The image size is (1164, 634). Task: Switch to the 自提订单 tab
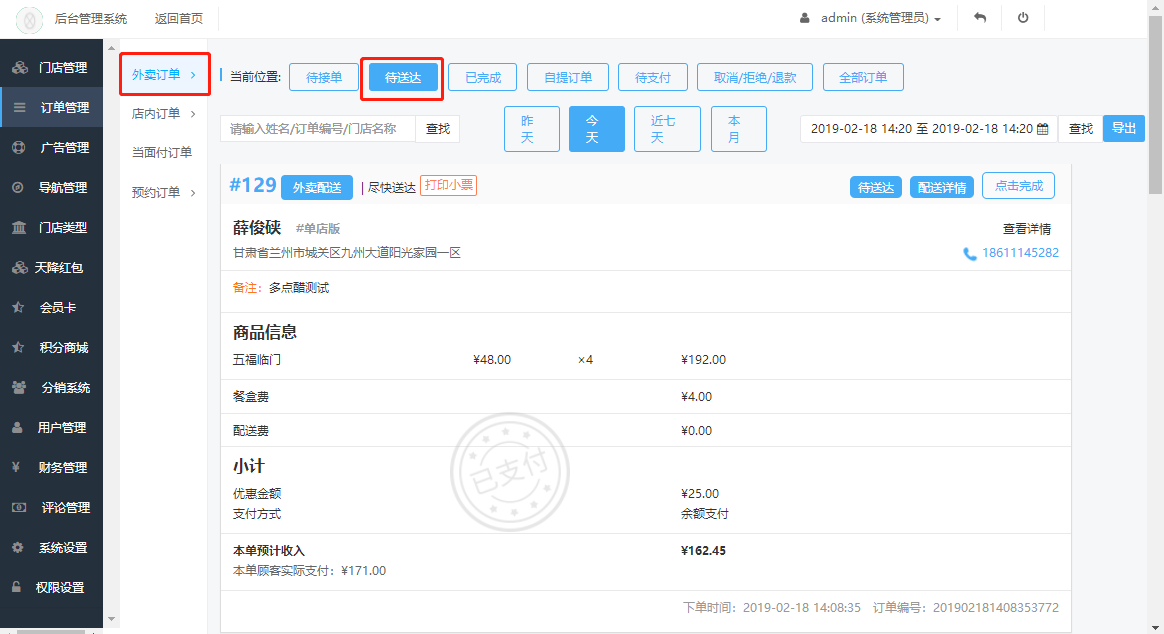pos(568,77)
